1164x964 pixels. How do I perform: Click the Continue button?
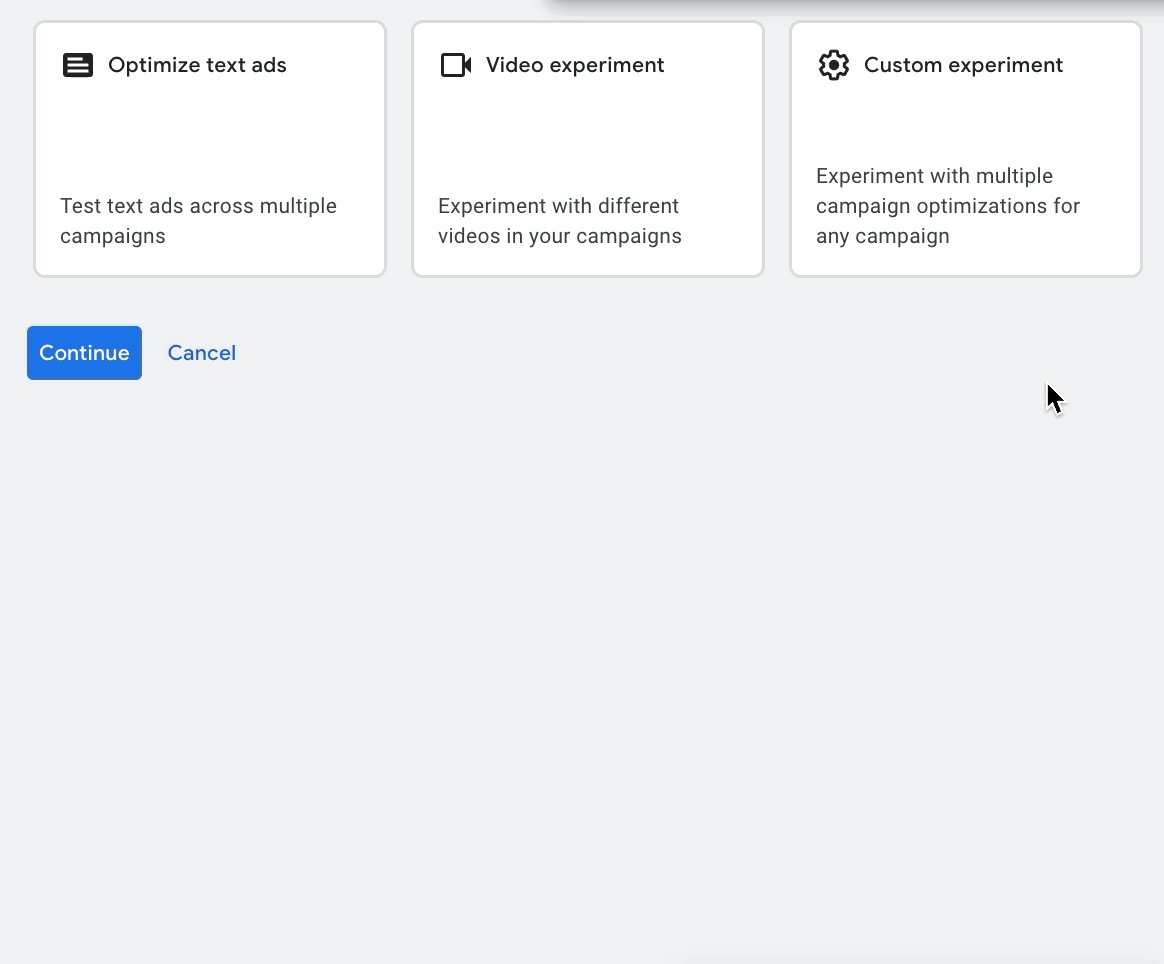pos(85,353)
